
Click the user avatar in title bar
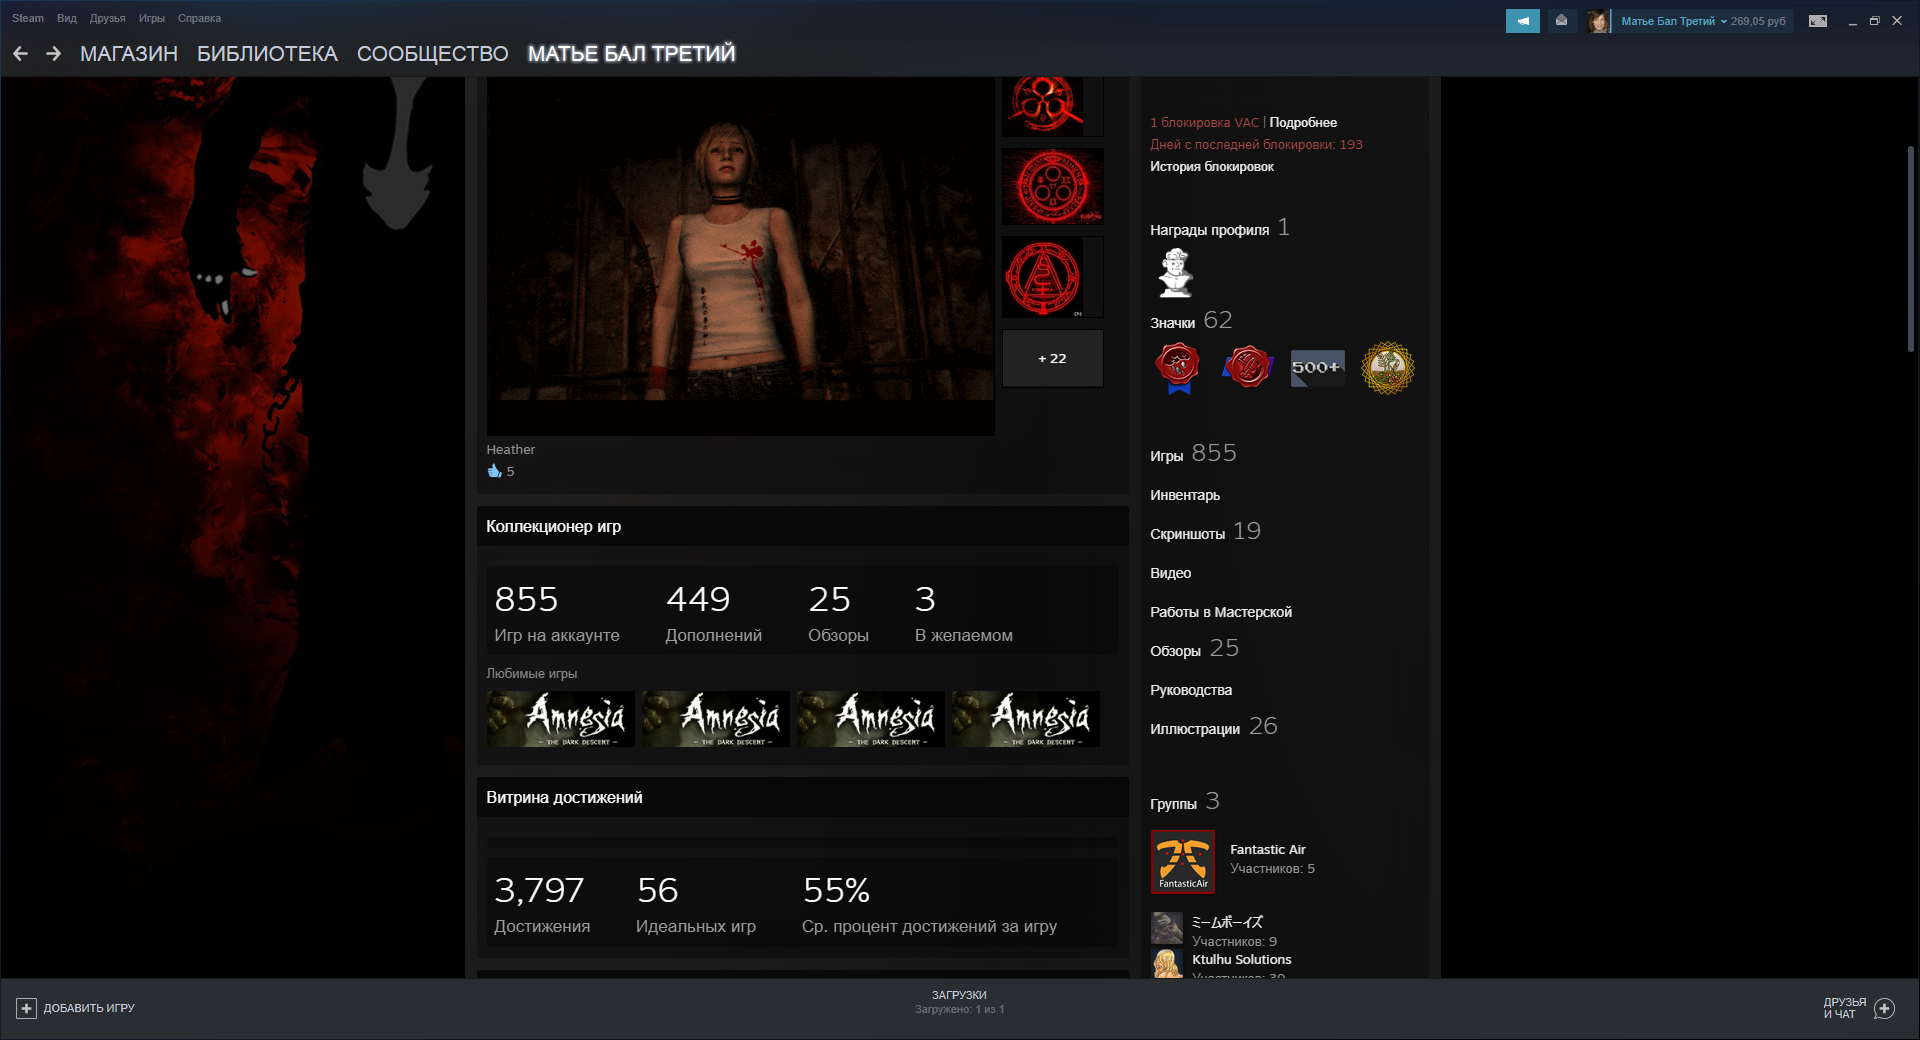tap(1598, 21)
